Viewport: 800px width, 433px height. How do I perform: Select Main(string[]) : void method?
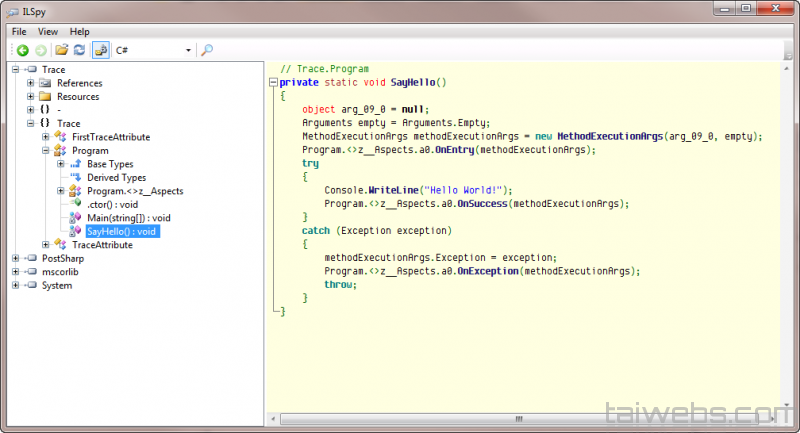(x=128, y=218)
